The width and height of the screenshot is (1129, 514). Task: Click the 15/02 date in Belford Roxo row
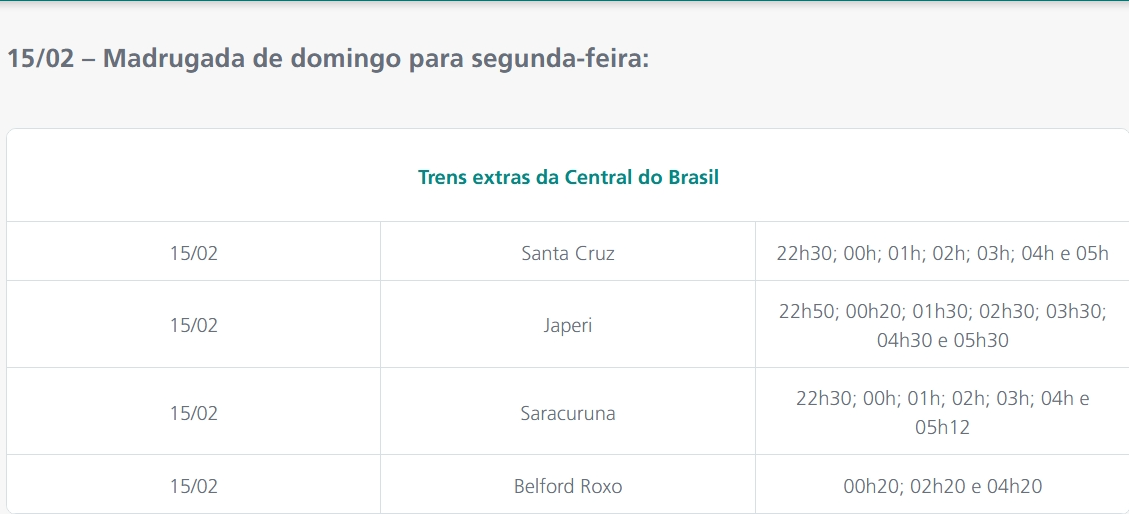pyautogui.click(x=193, y=486)
